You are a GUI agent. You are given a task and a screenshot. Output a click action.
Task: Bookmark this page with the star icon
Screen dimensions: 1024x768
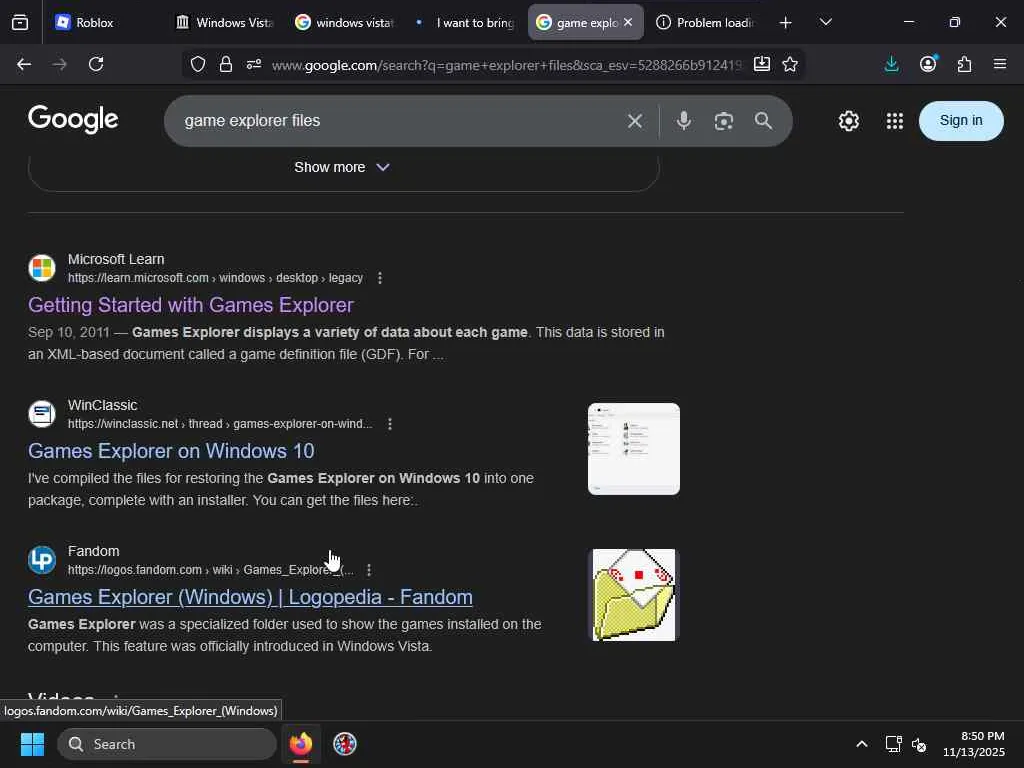[790, 64]
